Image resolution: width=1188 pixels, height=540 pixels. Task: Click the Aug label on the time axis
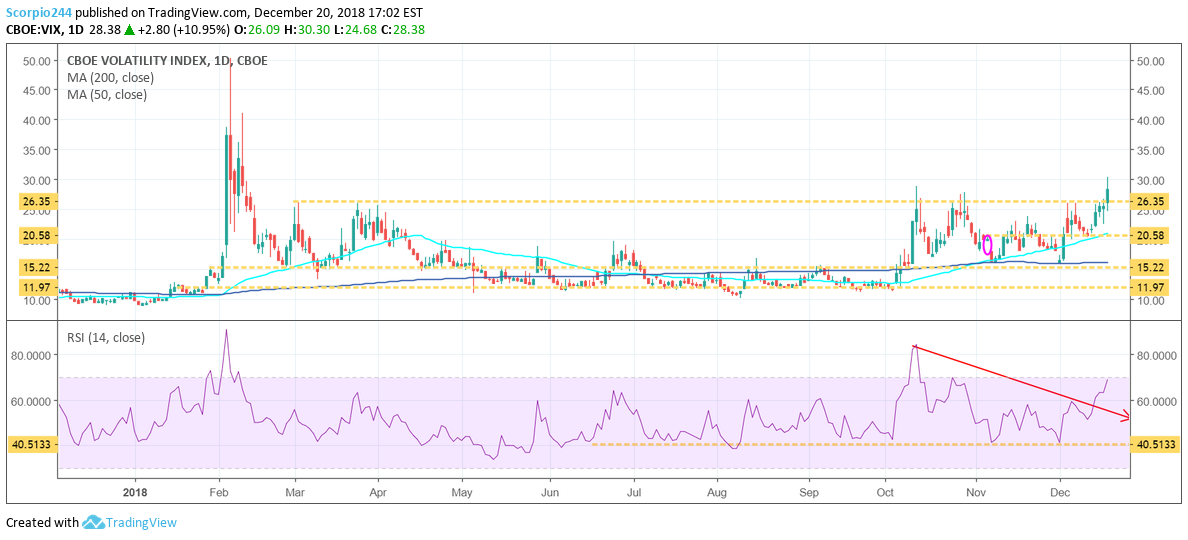[x=717, y=492]
